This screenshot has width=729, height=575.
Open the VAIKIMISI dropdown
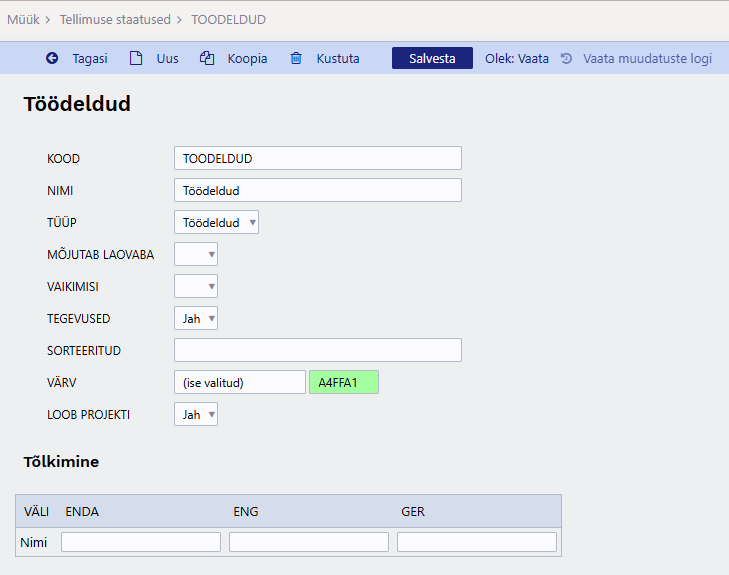coord(196,286)
